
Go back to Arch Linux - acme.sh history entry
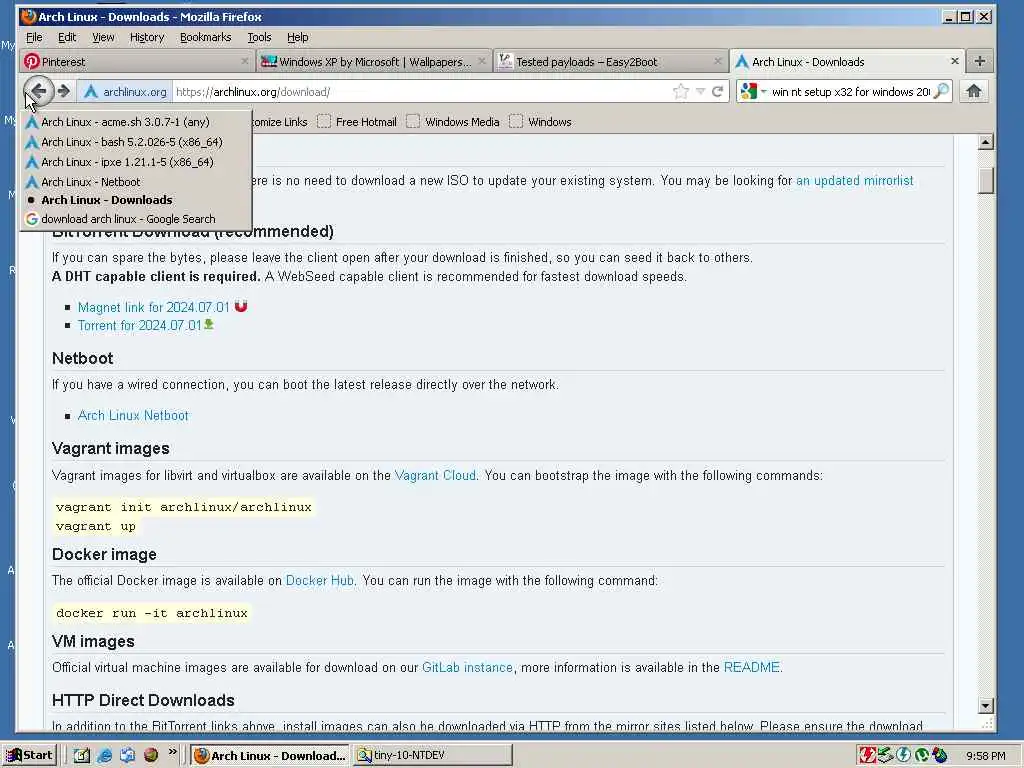135,121
